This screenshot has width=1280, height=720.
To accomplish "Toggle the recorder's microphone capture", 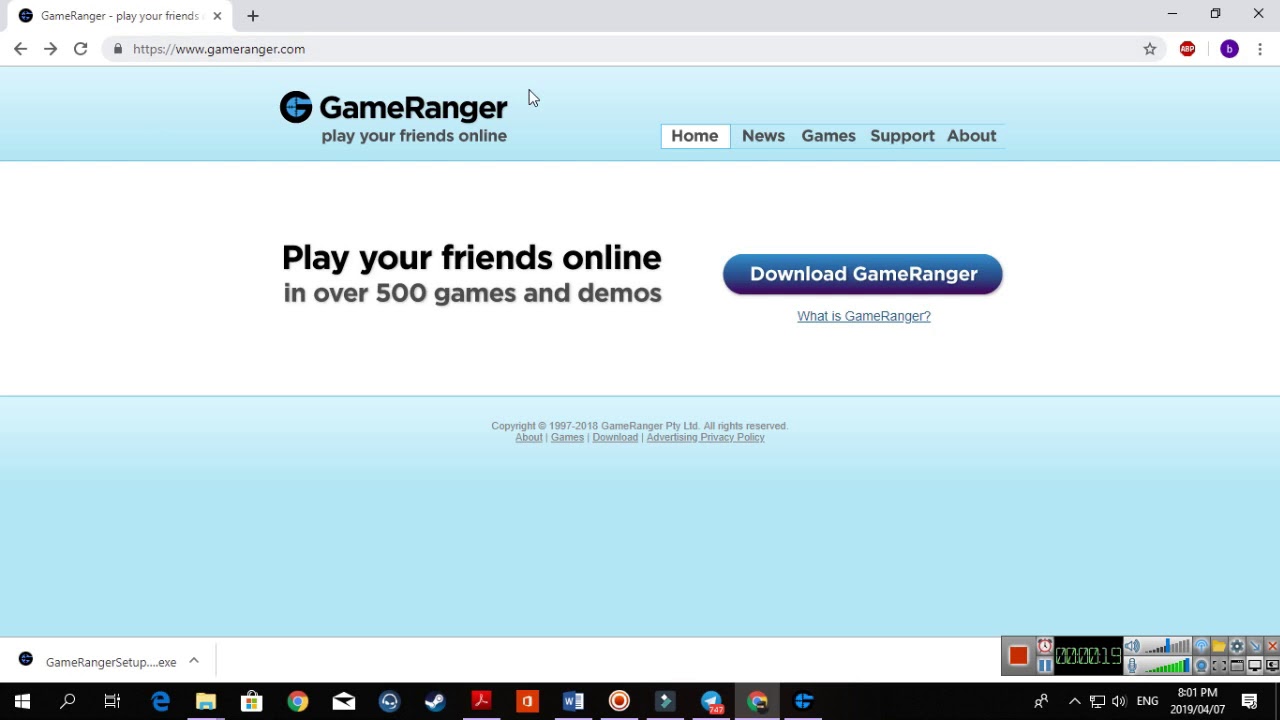I will (x=1132, y=665).
